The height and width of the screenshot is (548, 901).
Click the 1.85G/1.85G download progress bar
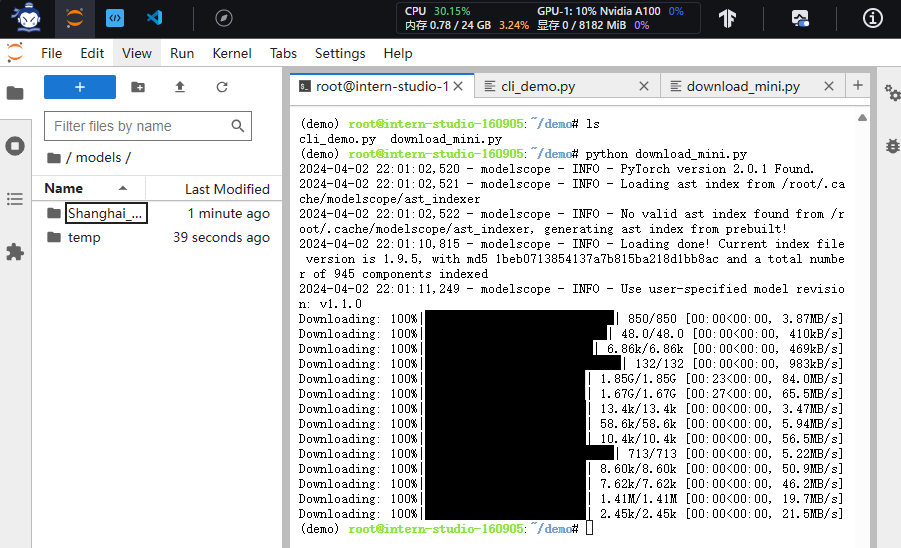[x=506, y=379]
